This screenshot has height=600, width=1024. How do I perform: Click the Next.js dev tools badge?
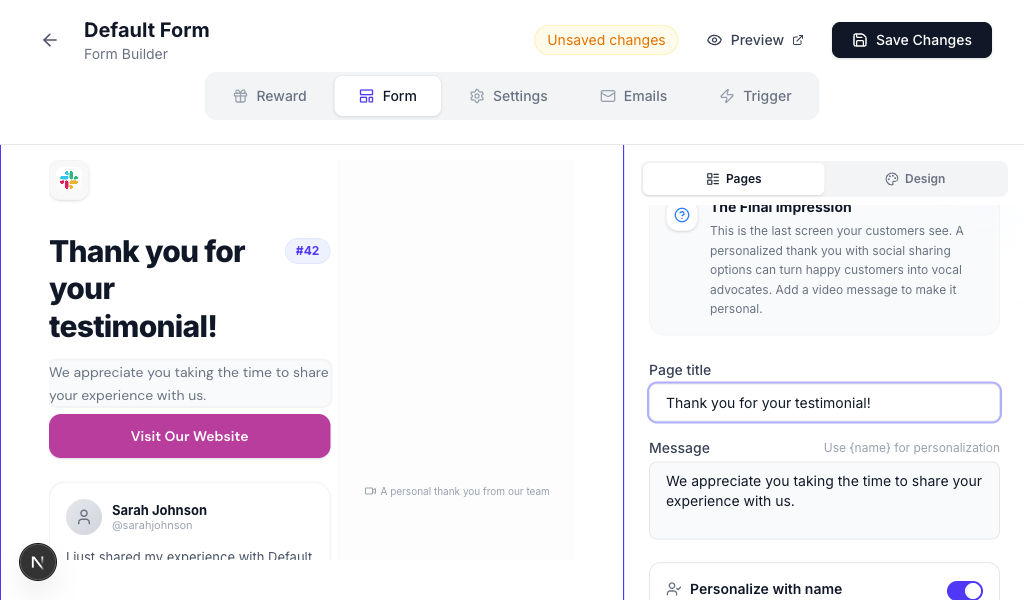coord(38,561)
